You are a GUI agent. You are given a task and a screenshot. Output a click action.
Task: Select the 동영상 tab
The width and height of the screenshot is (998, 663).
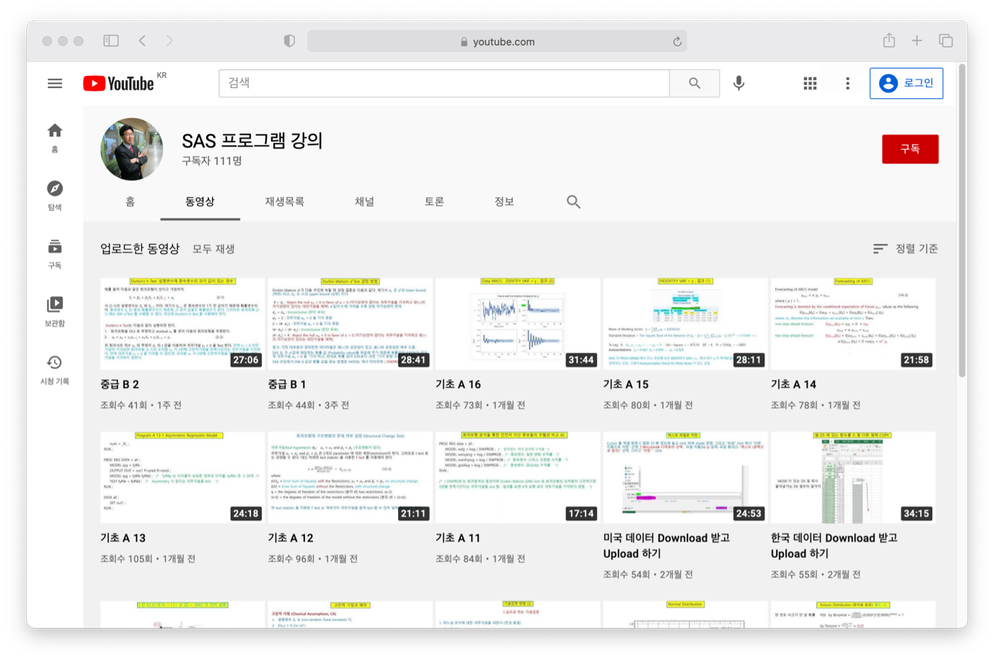[200, 202]
